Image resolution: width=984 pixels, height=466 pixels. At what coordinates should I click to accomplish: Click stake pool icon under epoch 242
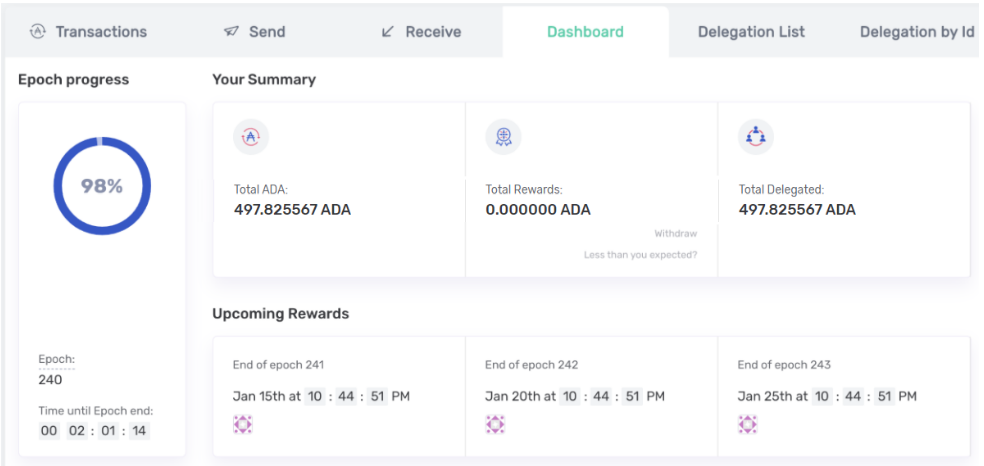coord(495,425)
